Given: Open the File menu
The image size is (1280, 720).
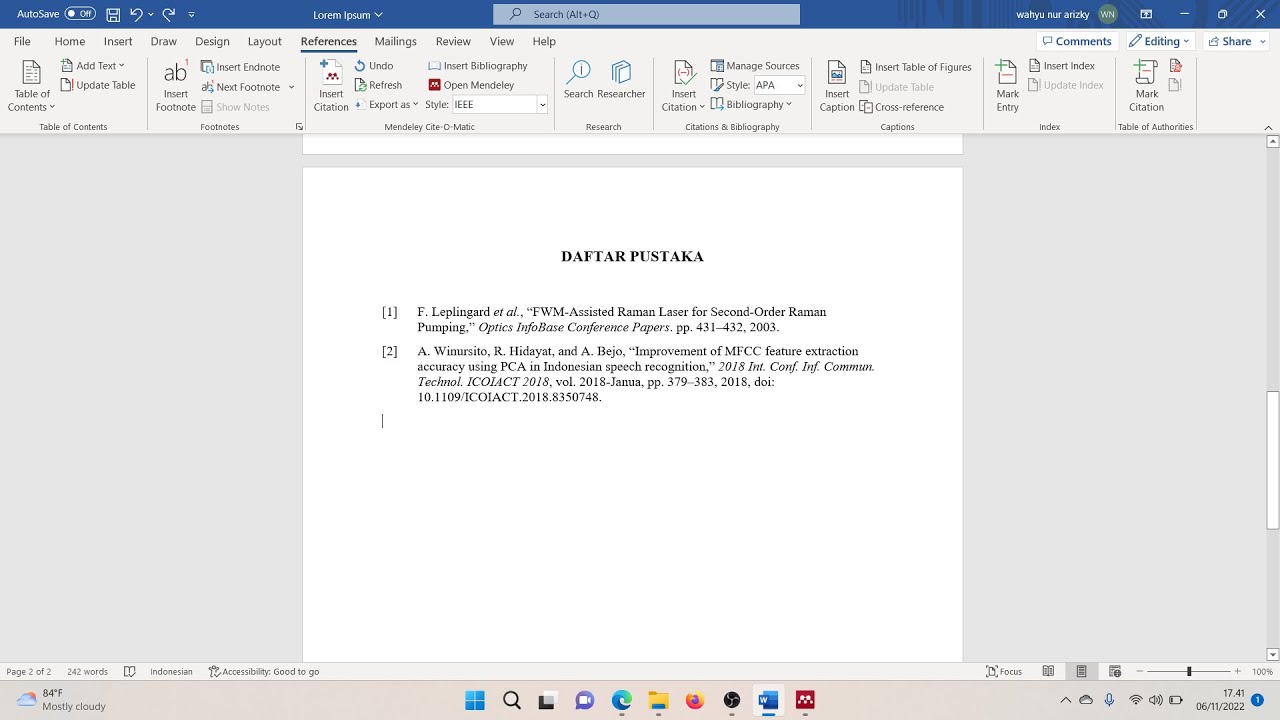Looking at the screenshot, I should click(x=22, y=41).
